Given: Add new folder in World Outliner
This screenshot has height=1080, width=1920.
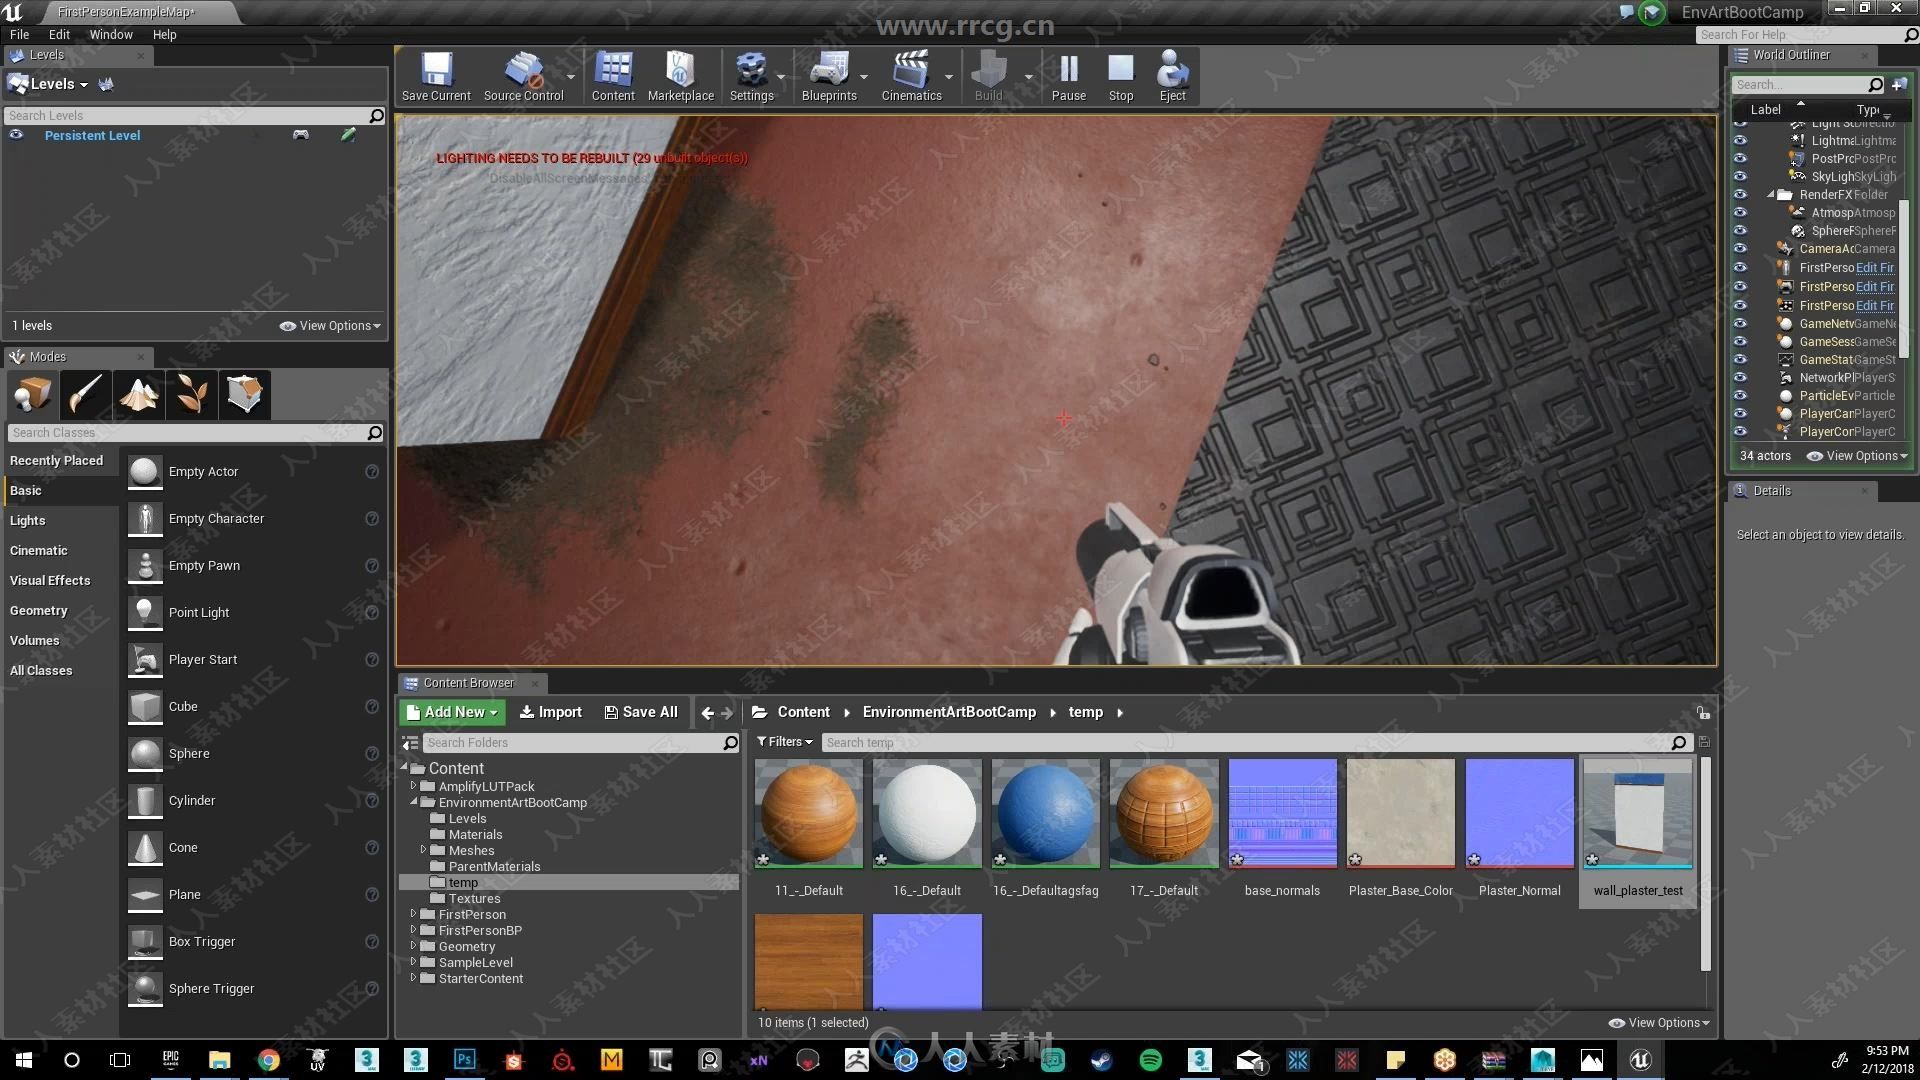Looking at the screenshot, I should [x=1898, y=85].
